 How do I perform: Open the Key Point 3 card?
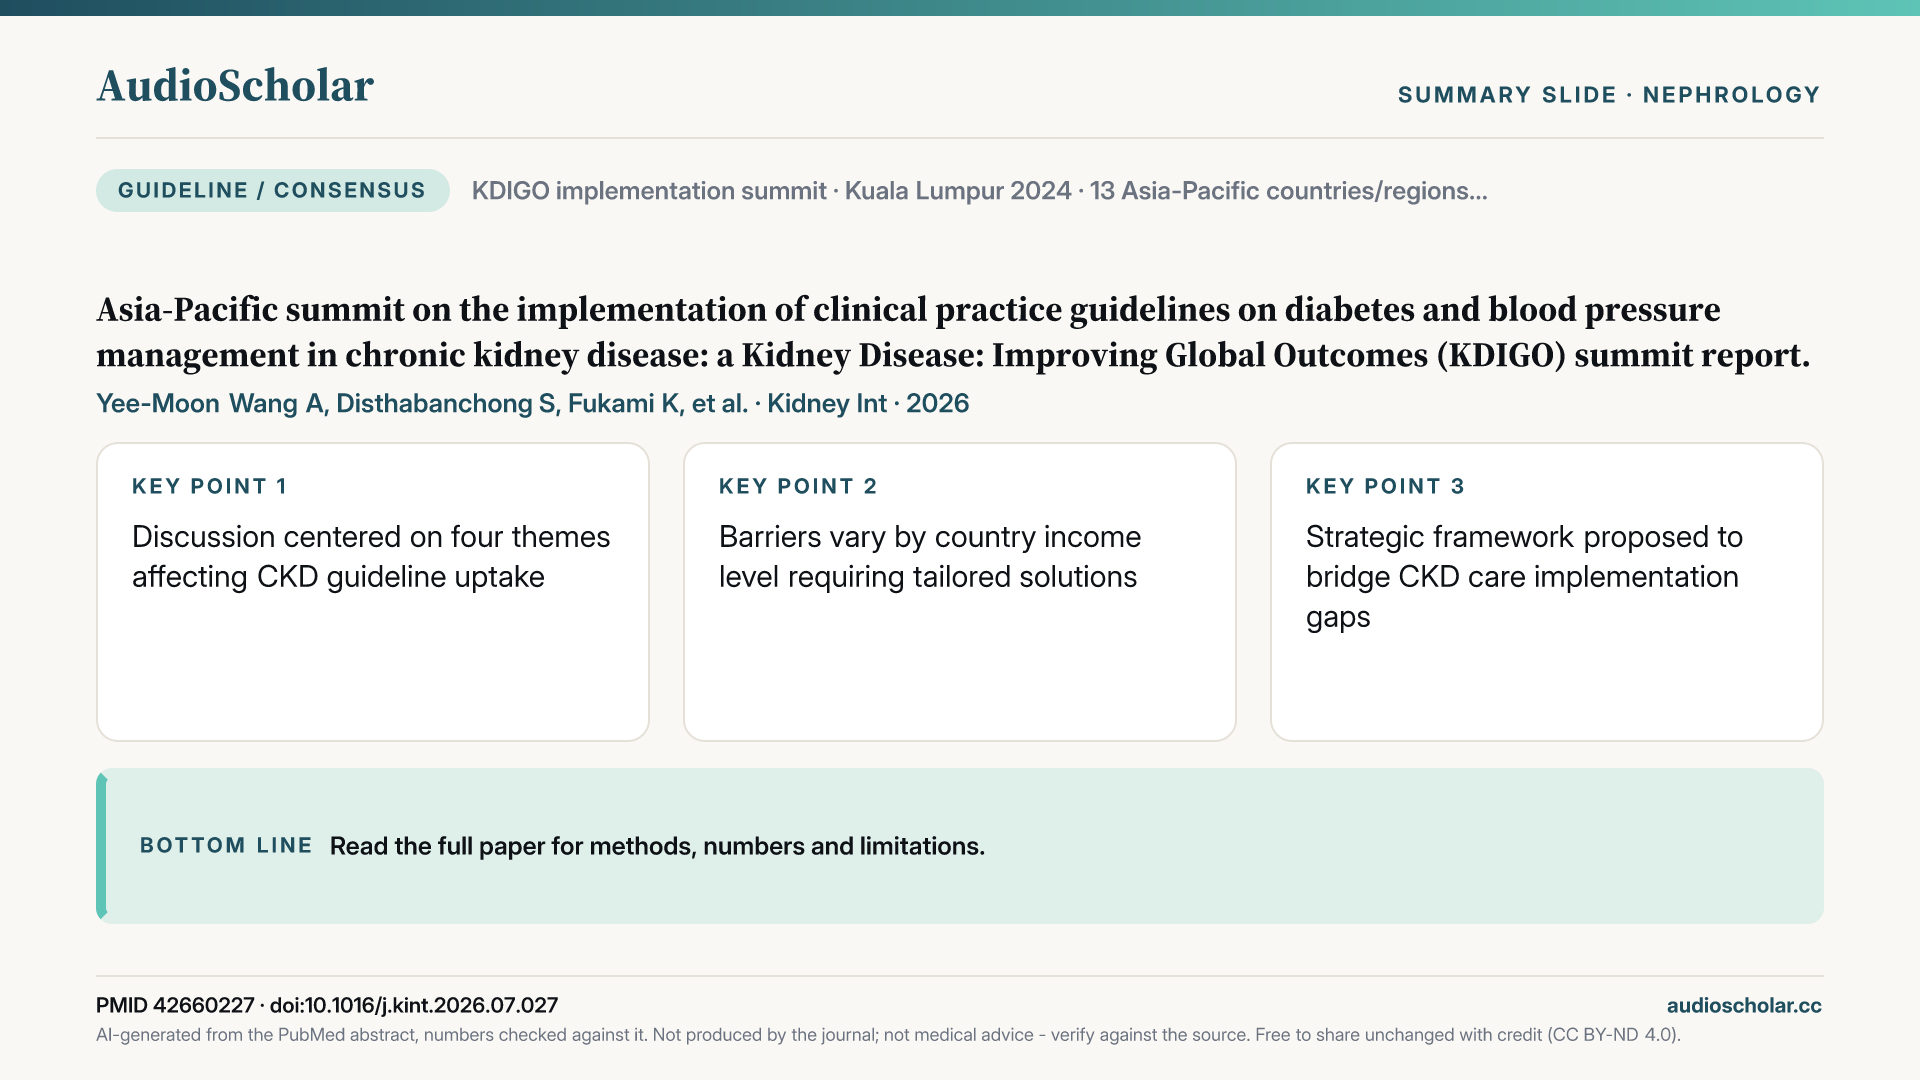click(1547, 592)
